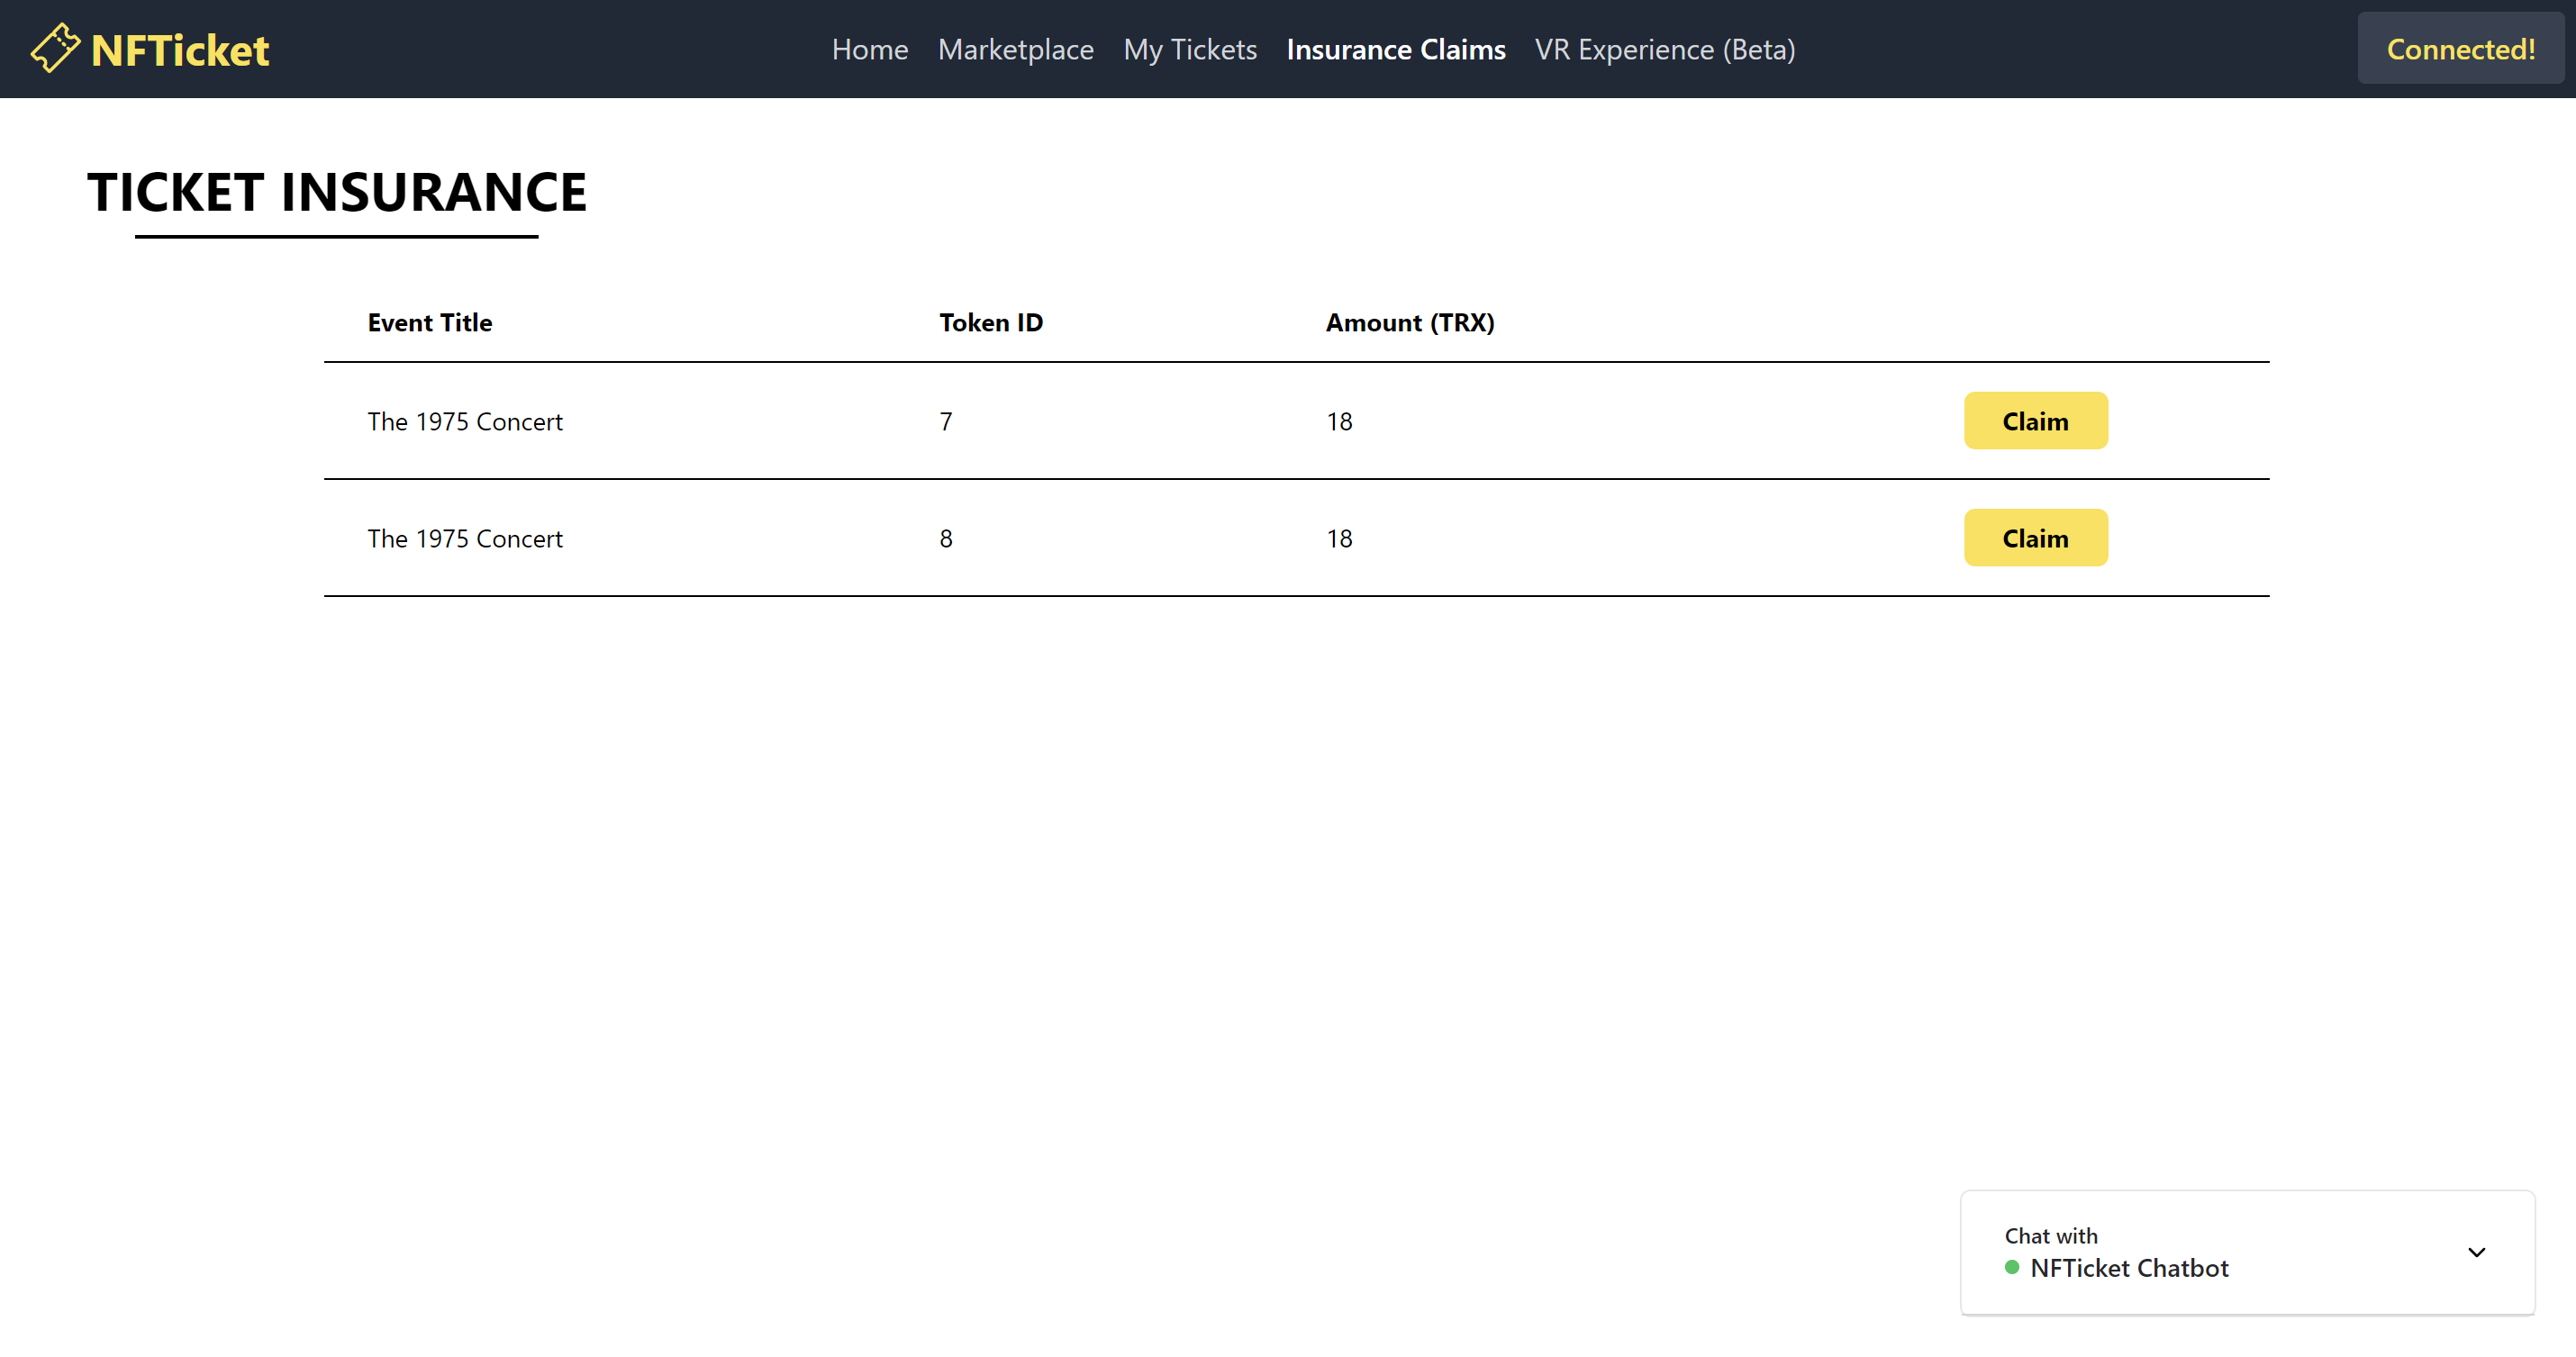Viewport: 2576px width, 1357px height.
Task: Click the NFTicket ticket logo icon
Action: (x=55, y=48)
